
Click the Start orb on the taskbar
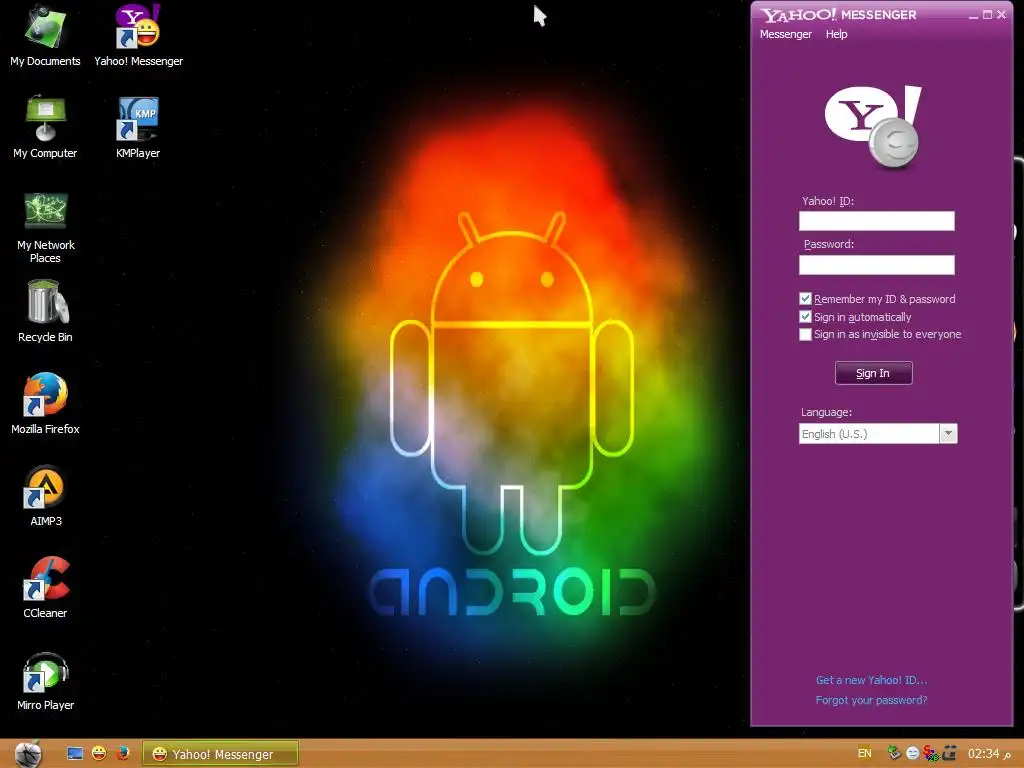coord(28,754)
